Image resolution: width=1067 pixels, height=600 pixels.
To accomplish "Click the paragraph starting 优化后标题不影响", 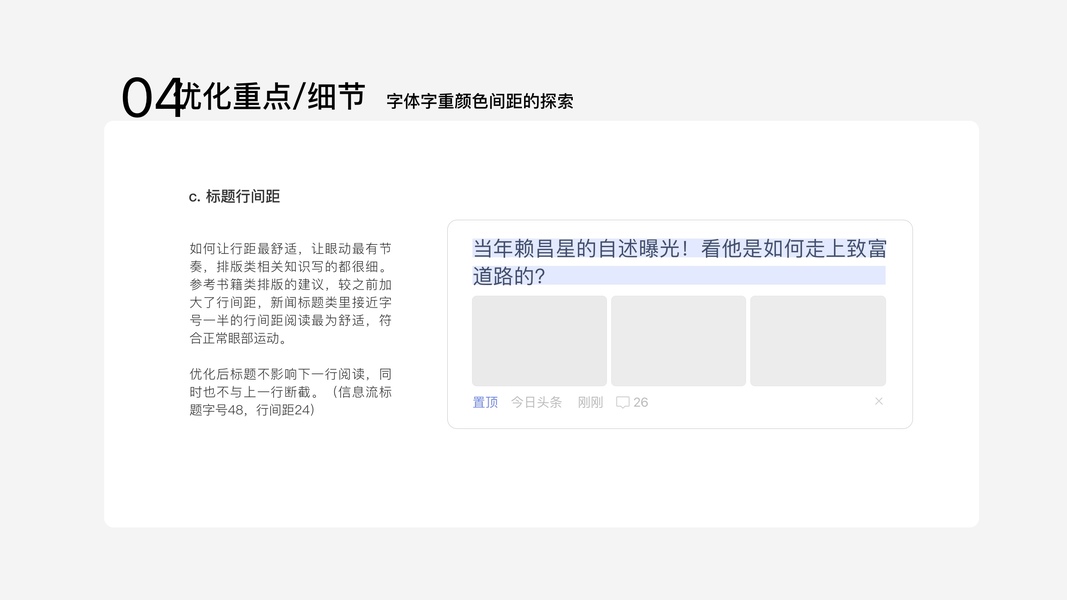I will 291,392.
